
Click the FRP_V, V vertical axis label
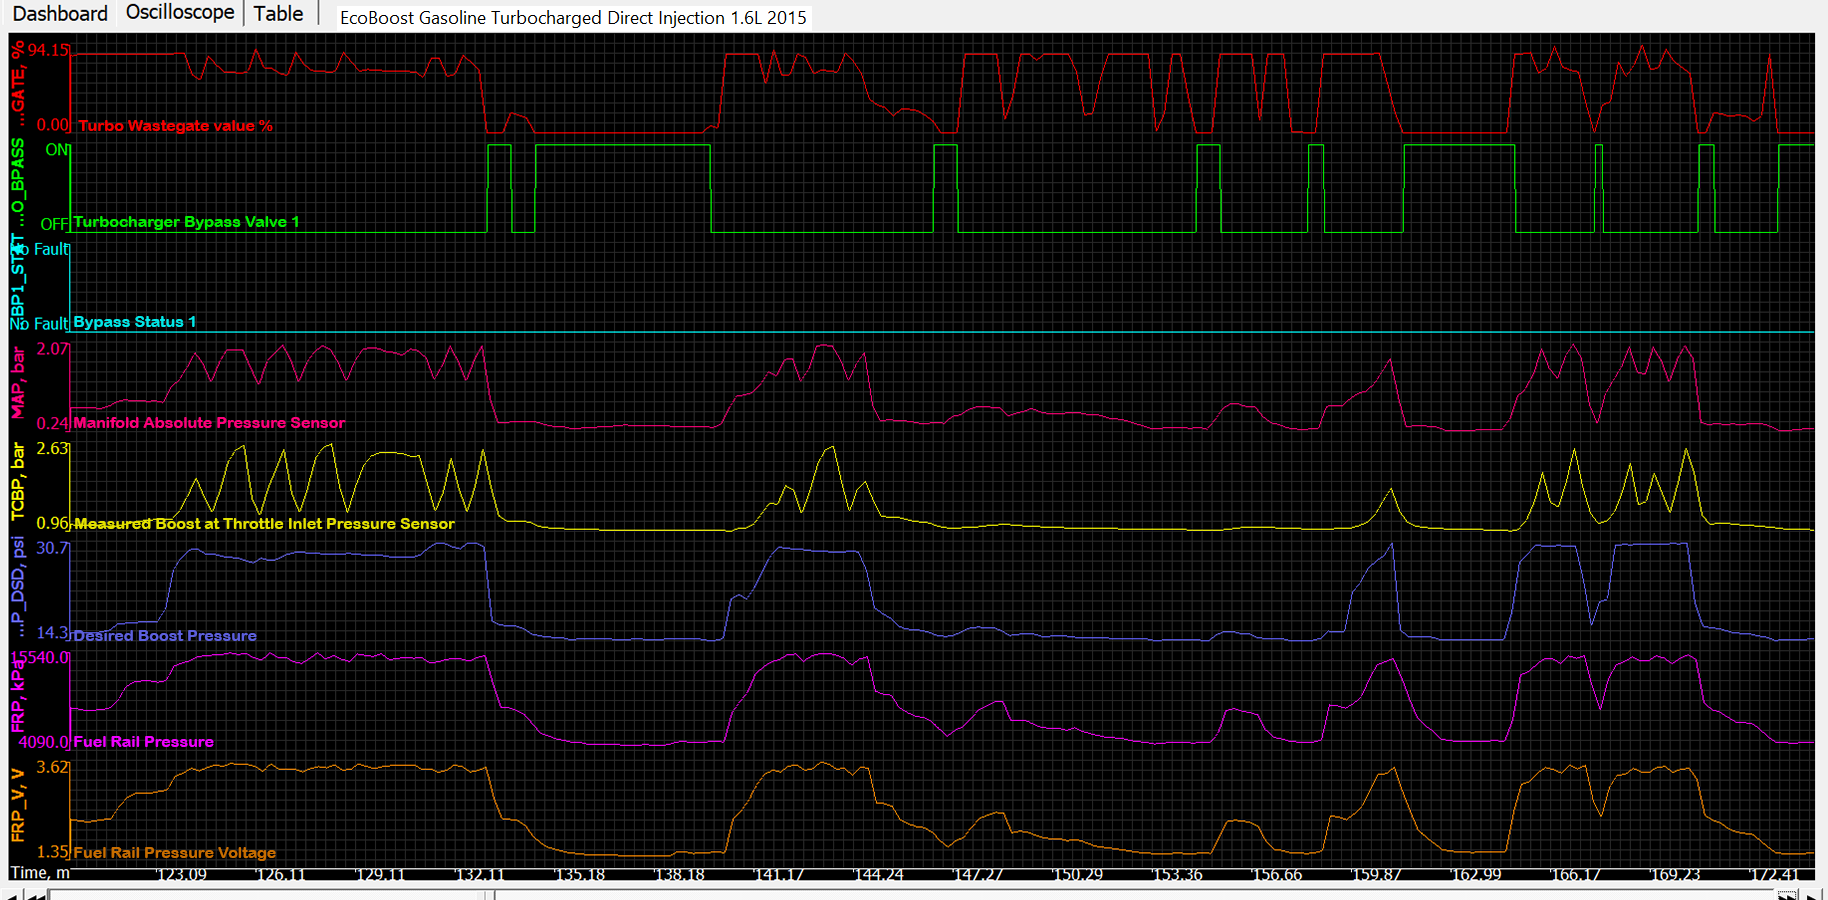18,806
